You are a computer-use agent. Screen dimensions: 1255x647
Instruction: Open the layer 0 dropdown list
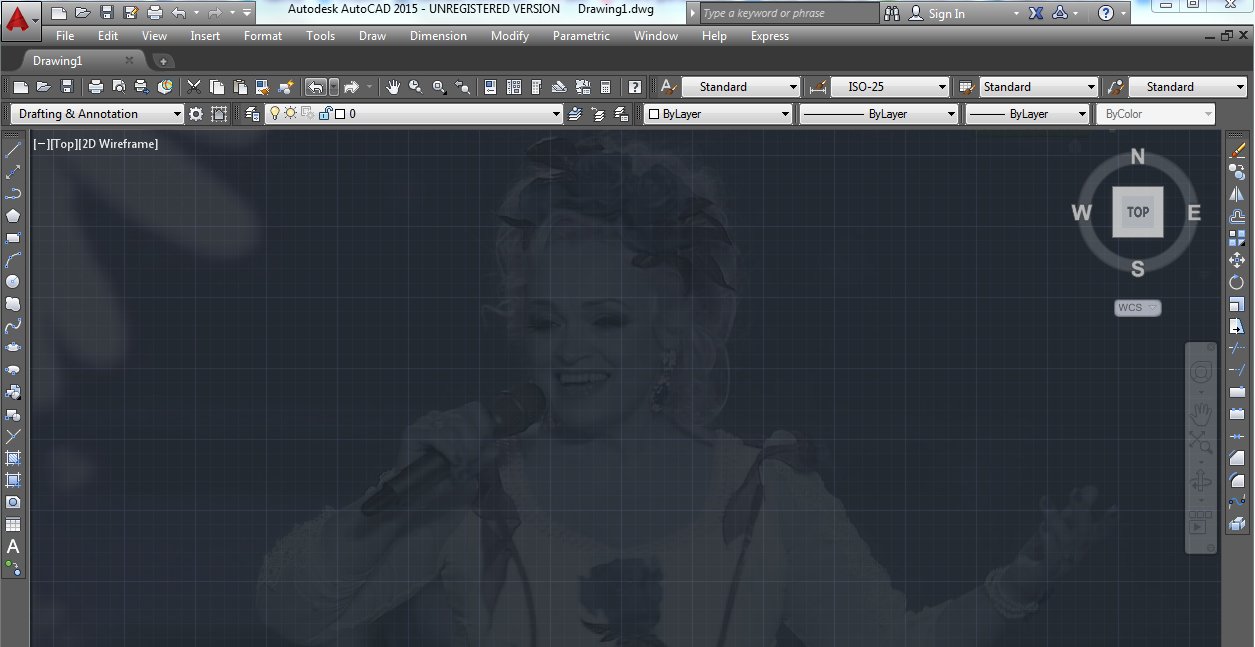414,114
